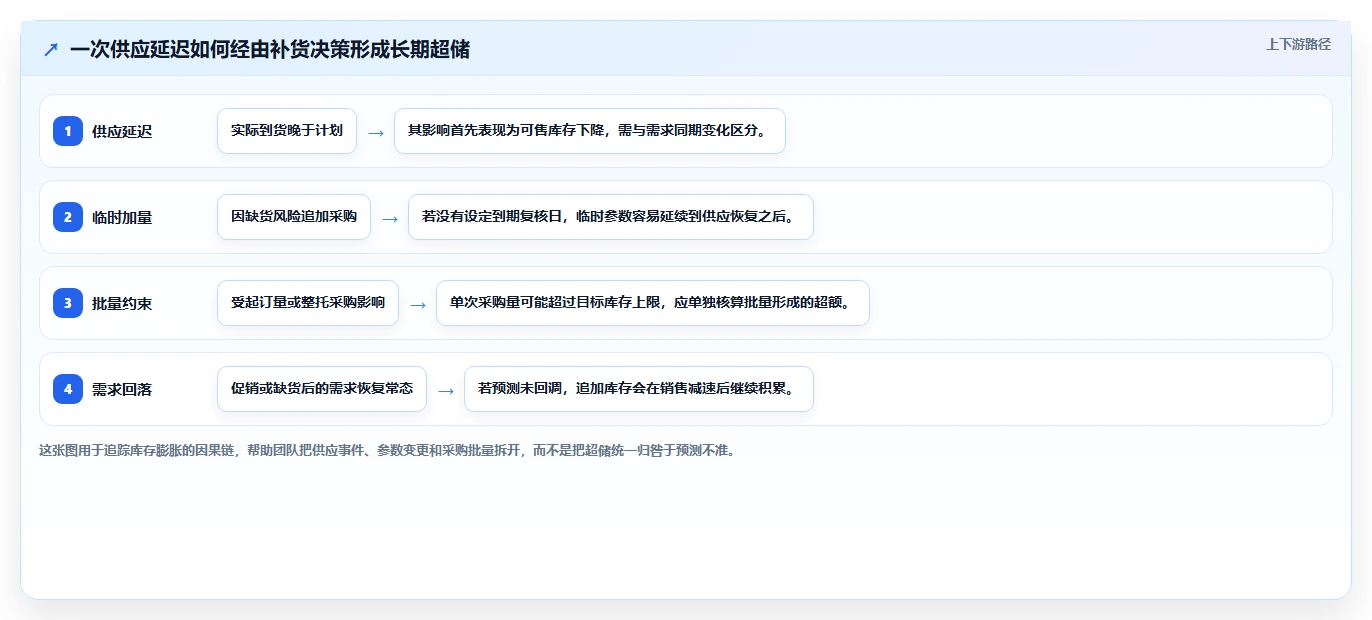Click the 因缺货风险追加采购 box

[294, 217]
